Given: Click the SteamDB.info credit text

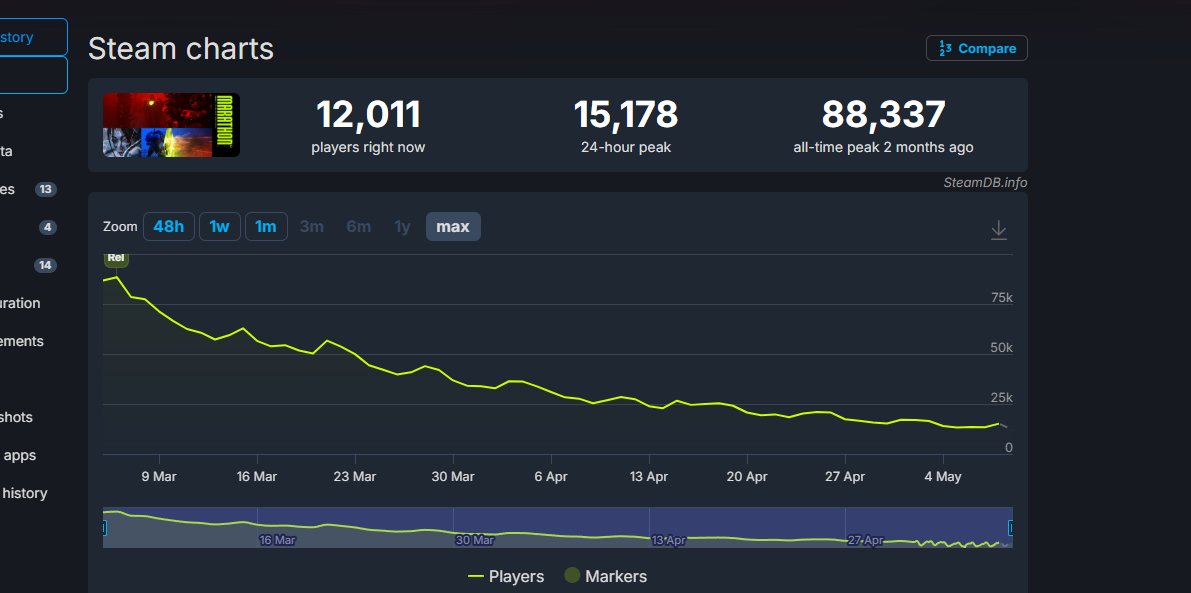Looking at the screenshot, I should click(985, 182).
